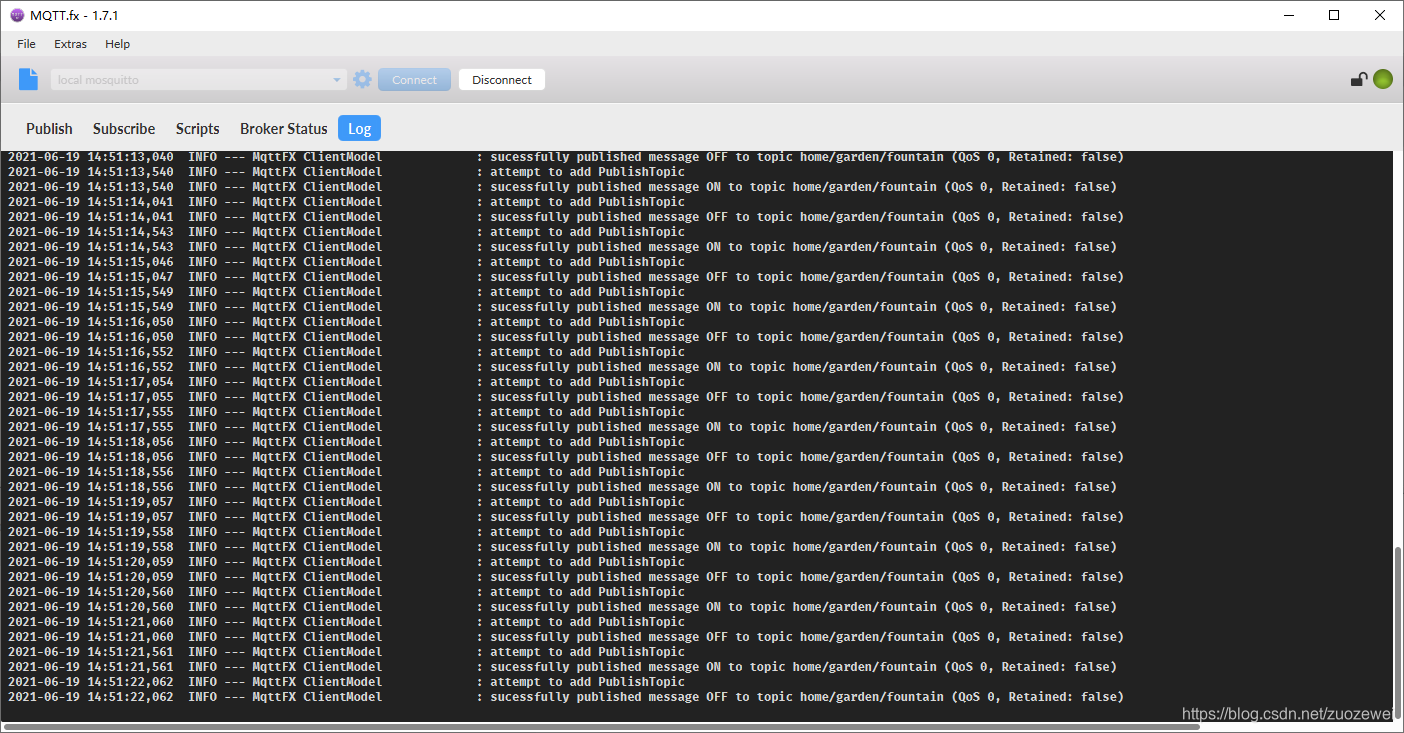Image resolution: width=1404 pixels, height=733 pixels.
Task: Click published message line at 14:51:17,055
Action: 565,397
